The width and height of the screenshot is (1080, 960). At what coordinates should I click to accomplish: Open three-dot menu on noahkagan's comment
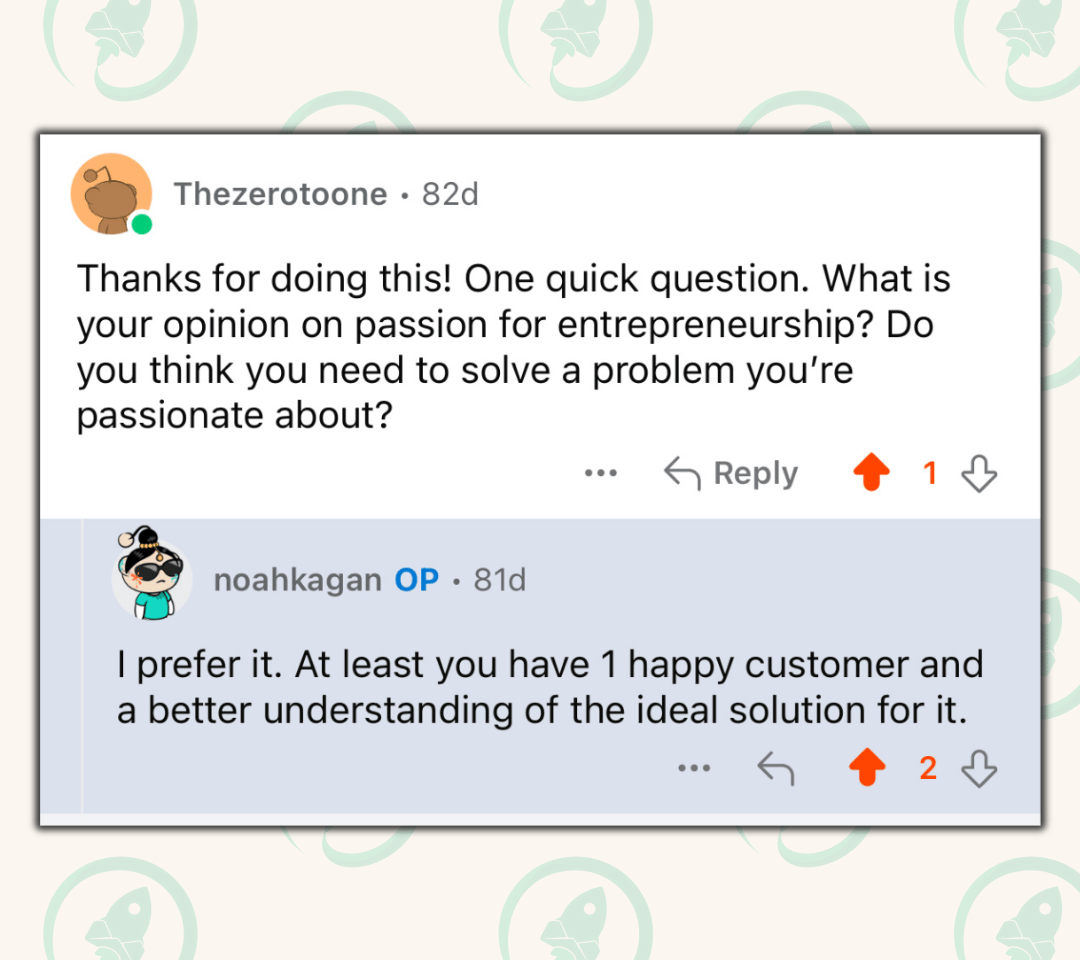694,767
